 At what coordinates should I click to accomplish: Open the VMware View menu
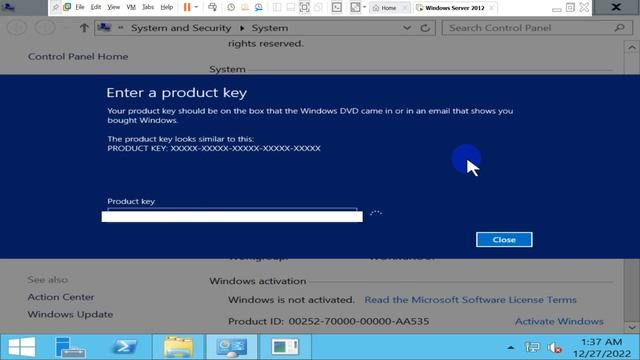click(x=113, y=7)
